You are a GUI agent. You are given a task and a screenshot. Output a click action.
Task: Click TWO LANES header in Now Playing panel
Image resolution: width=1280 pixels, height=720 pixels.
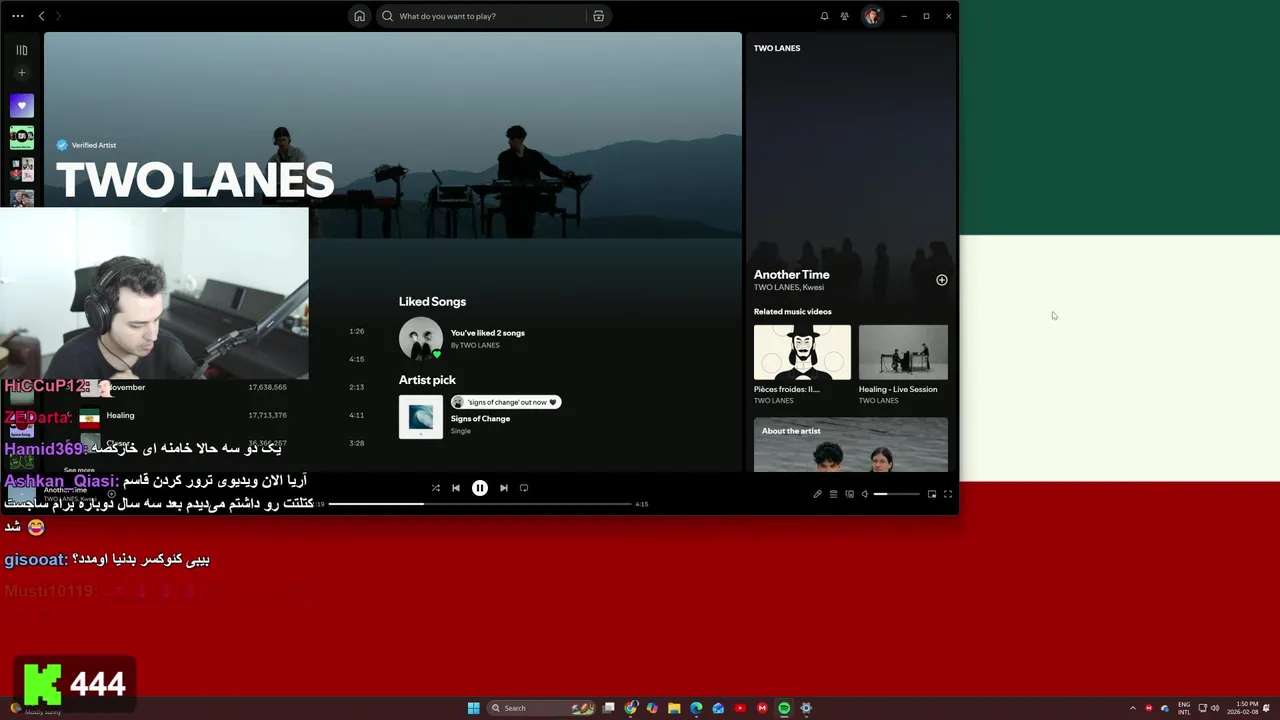(x=777, y=48)
